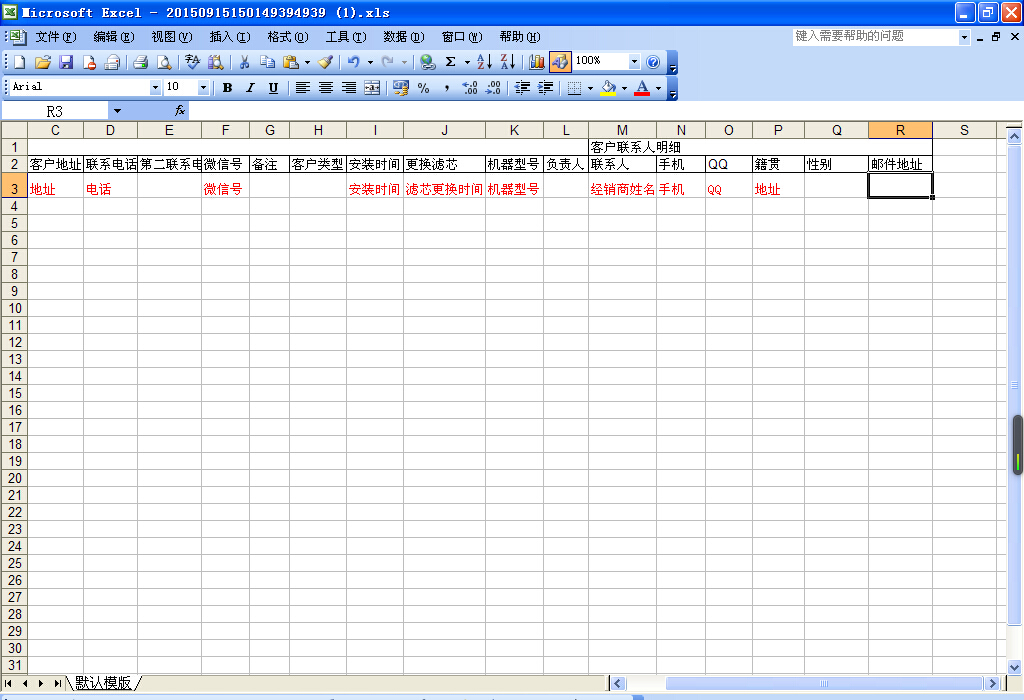
Task: Sort ascending with the A-Z icon
Action: 484,62
